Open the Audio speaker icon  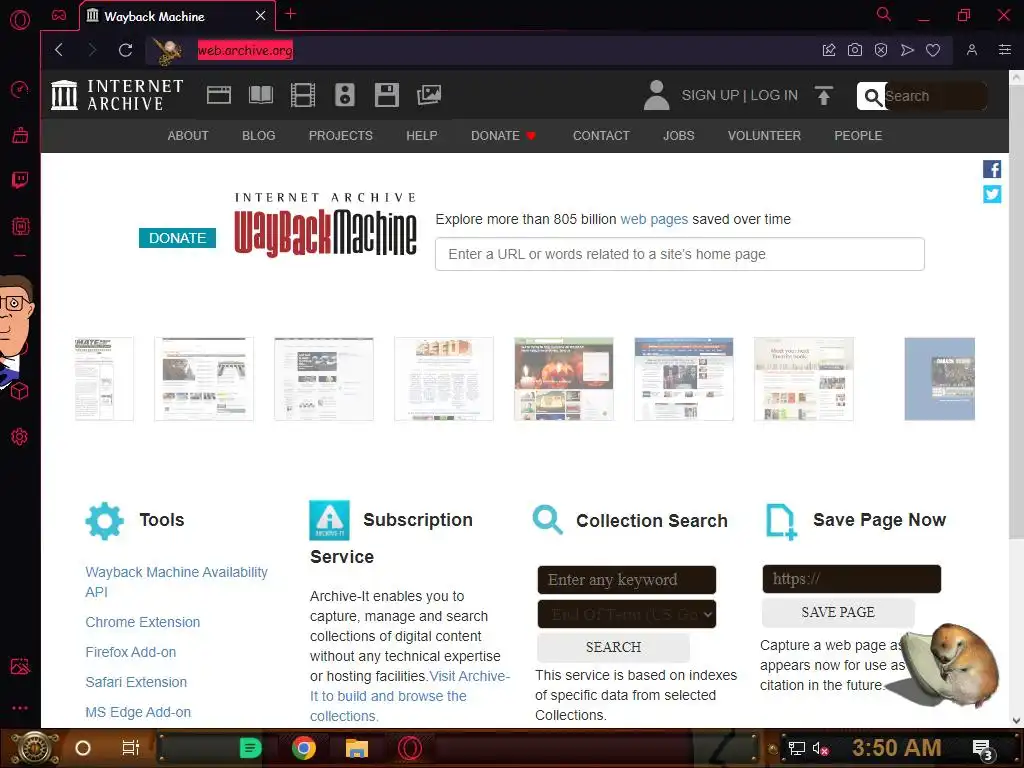click(345, 95)
